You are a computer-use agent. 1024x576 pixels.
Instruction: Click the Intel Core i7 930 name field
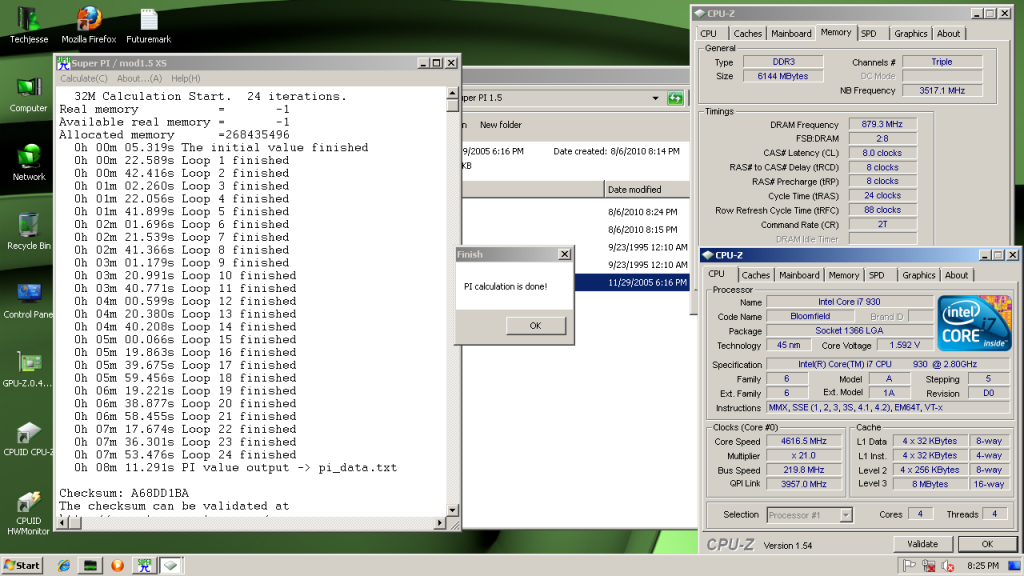coord(849,302)
